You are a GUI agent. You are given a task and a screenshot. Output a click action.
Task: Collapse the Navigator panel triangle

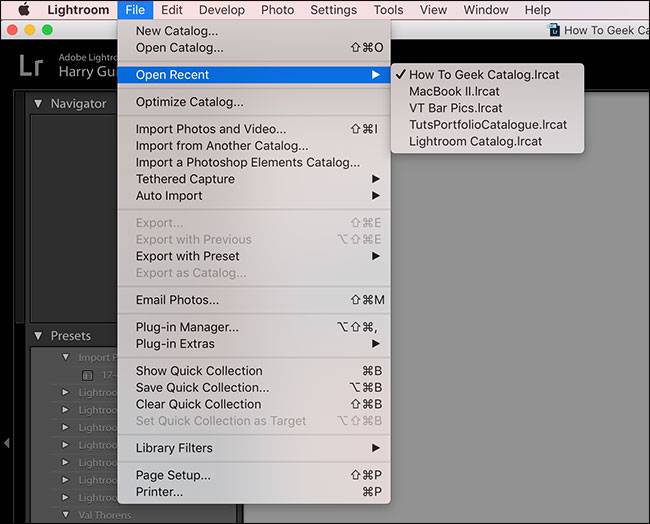click(38, 104)
